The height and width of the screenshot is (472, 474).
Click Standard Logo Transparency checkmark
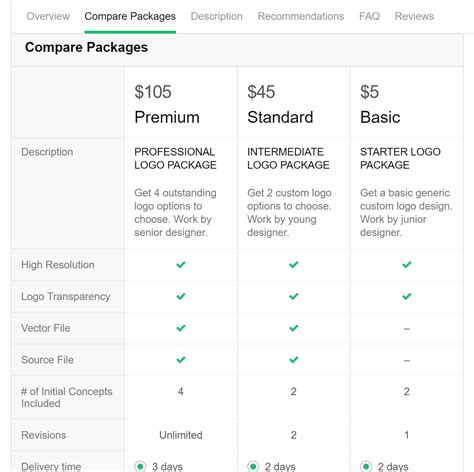point(293,296)
